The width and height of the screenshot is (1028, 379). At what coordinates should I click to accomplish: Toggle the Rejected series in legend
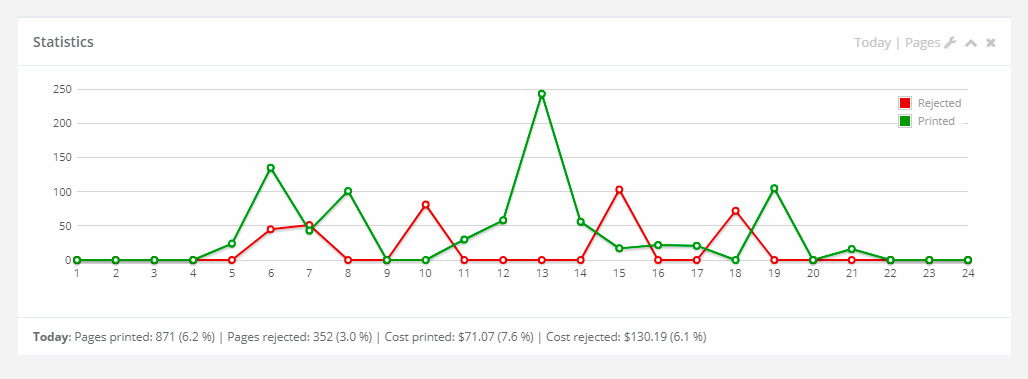pos(905,103)
